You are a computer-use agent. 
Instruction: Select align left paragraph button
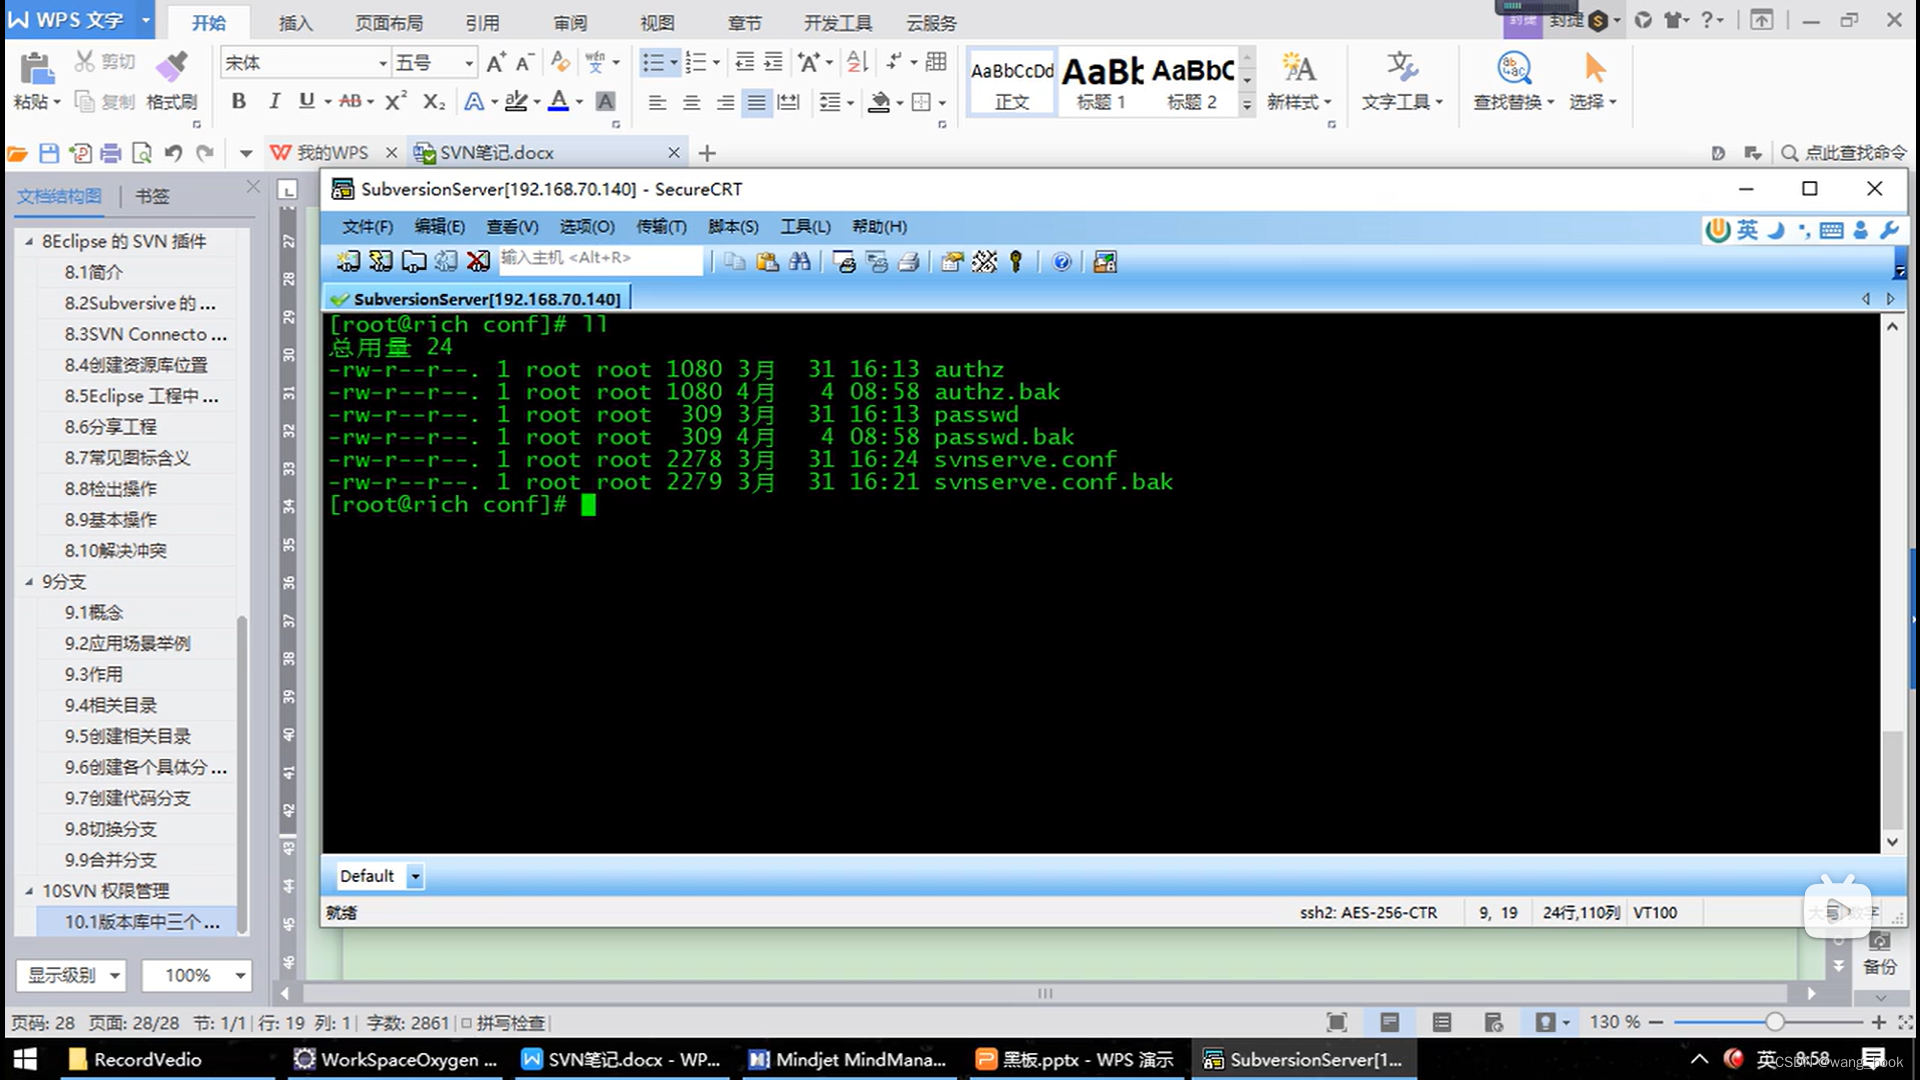tap(657, 102)
